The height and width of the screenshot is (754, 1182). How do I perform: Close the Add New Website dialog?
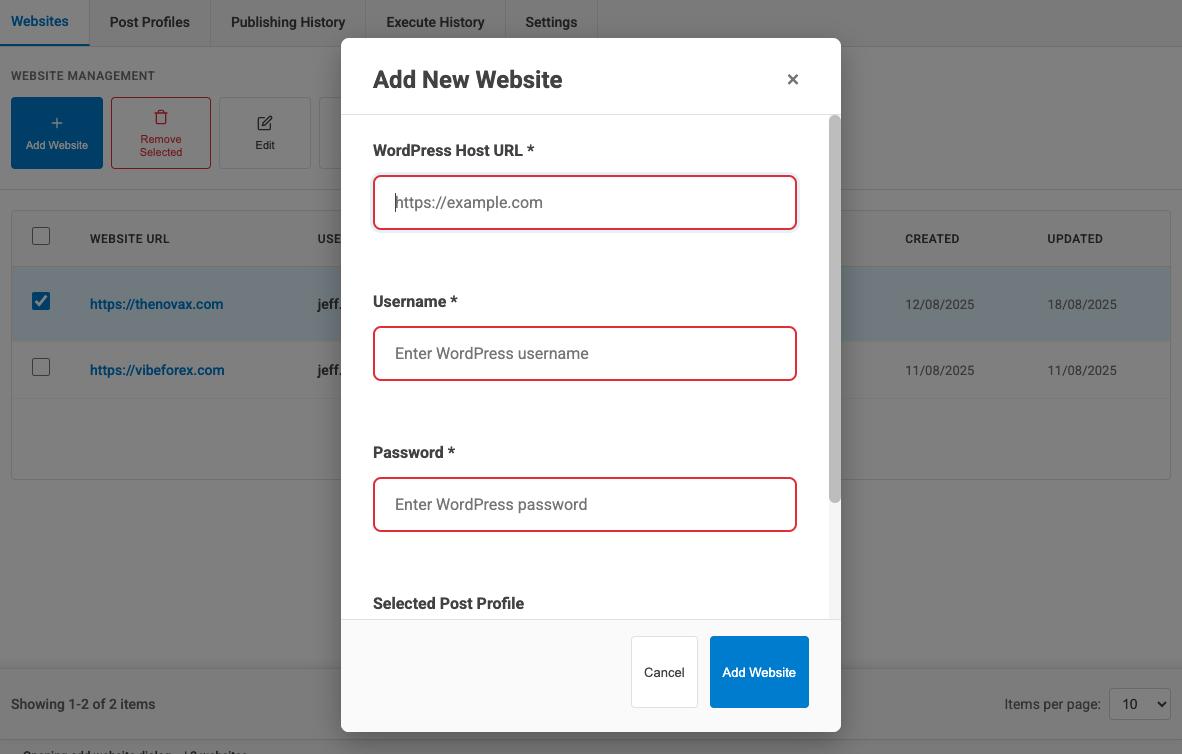(x=792, y=79)
